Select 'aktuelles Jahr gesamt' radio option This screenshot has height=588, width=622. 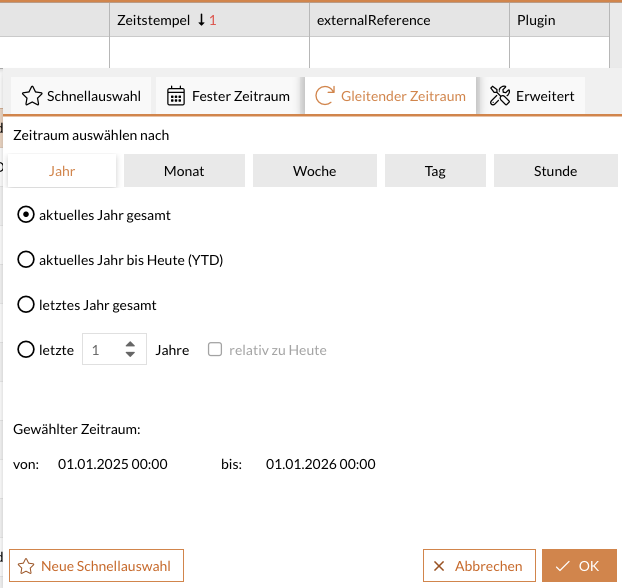[x=26, y=215]
